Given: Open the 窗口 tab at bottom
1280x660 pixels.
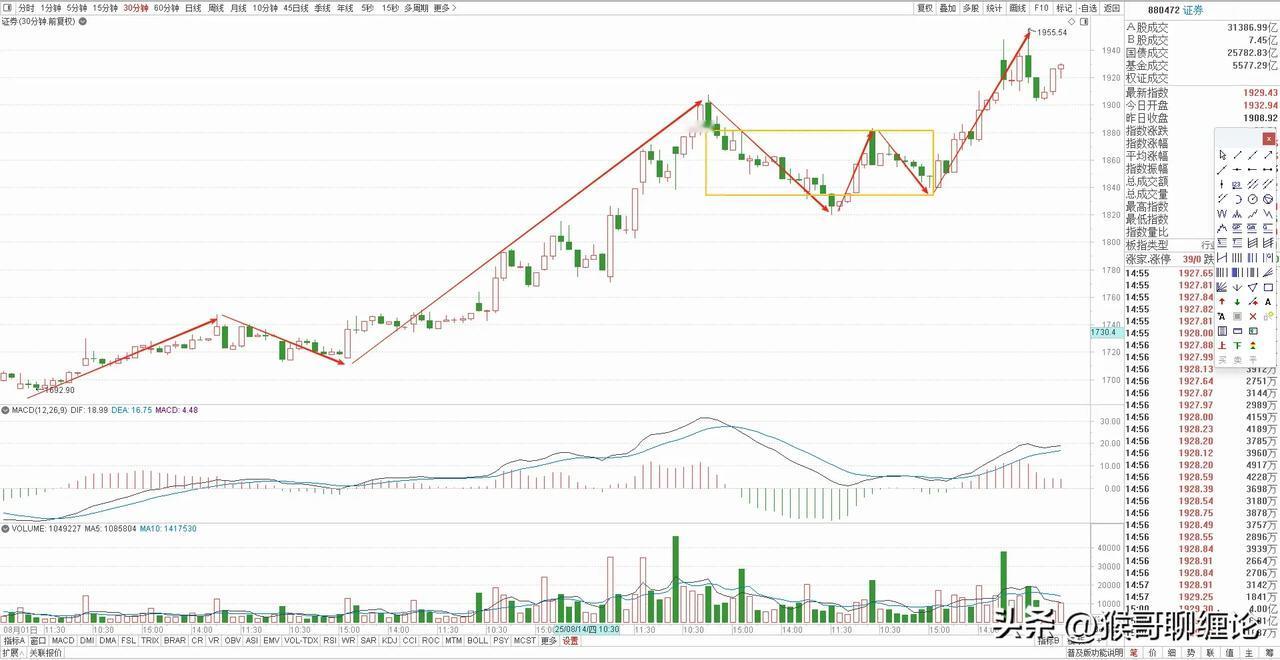Looking at the screenshot, I should (38, 640).
